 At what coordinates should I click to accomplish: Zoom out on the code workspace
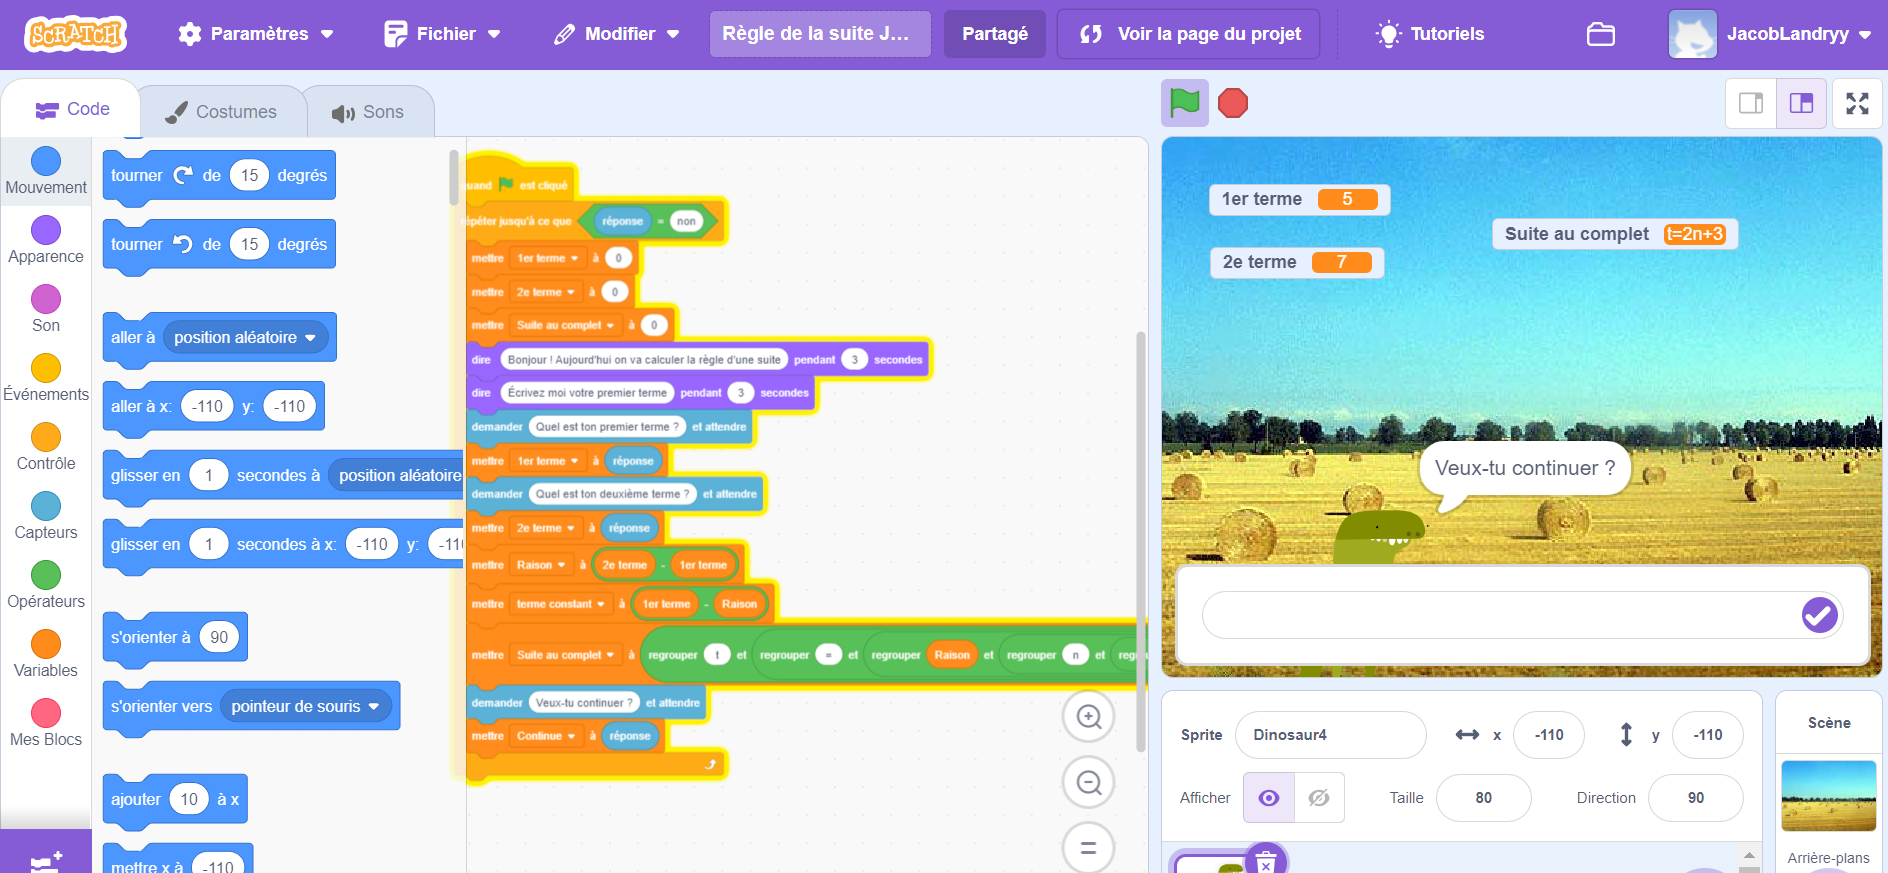(1088, 783)
